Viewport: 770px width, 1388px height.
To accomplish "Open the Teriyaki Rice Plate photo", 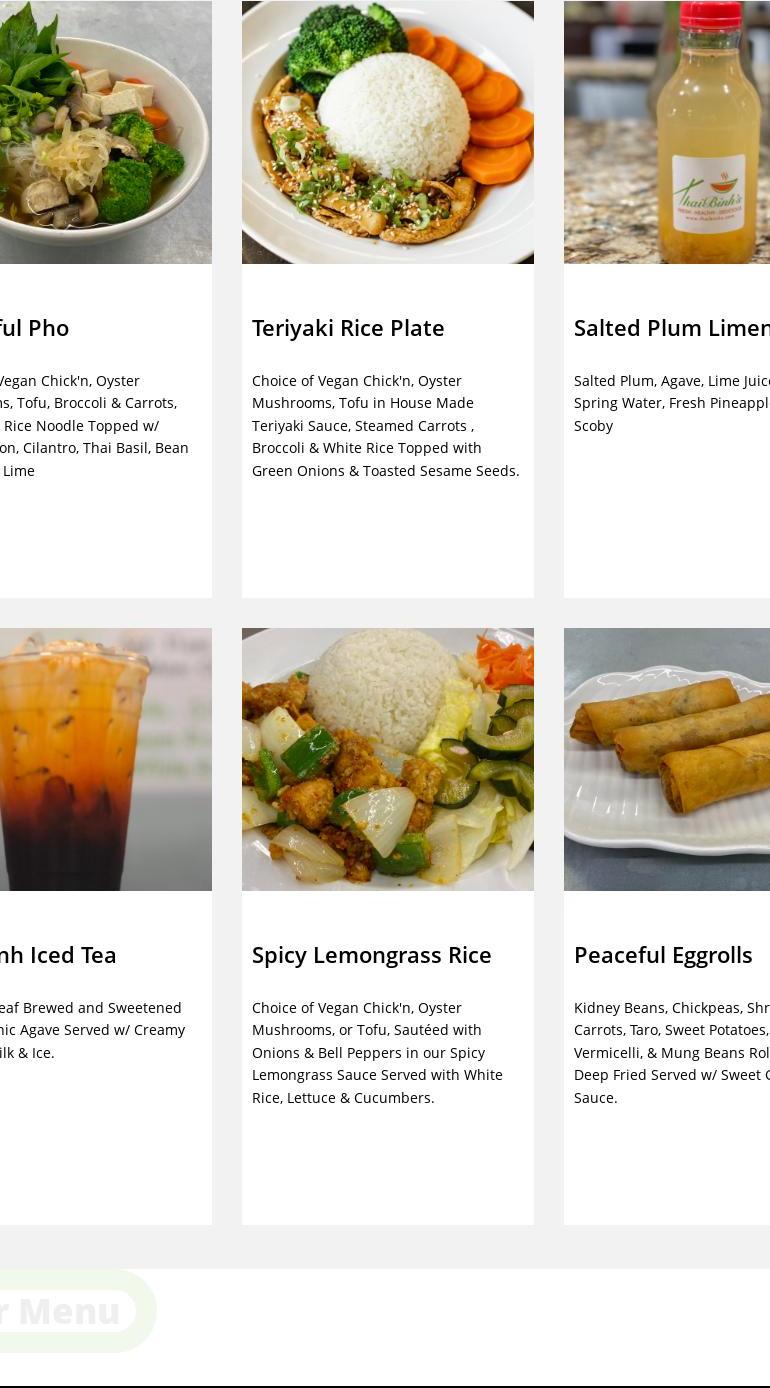I will (388, 132).
